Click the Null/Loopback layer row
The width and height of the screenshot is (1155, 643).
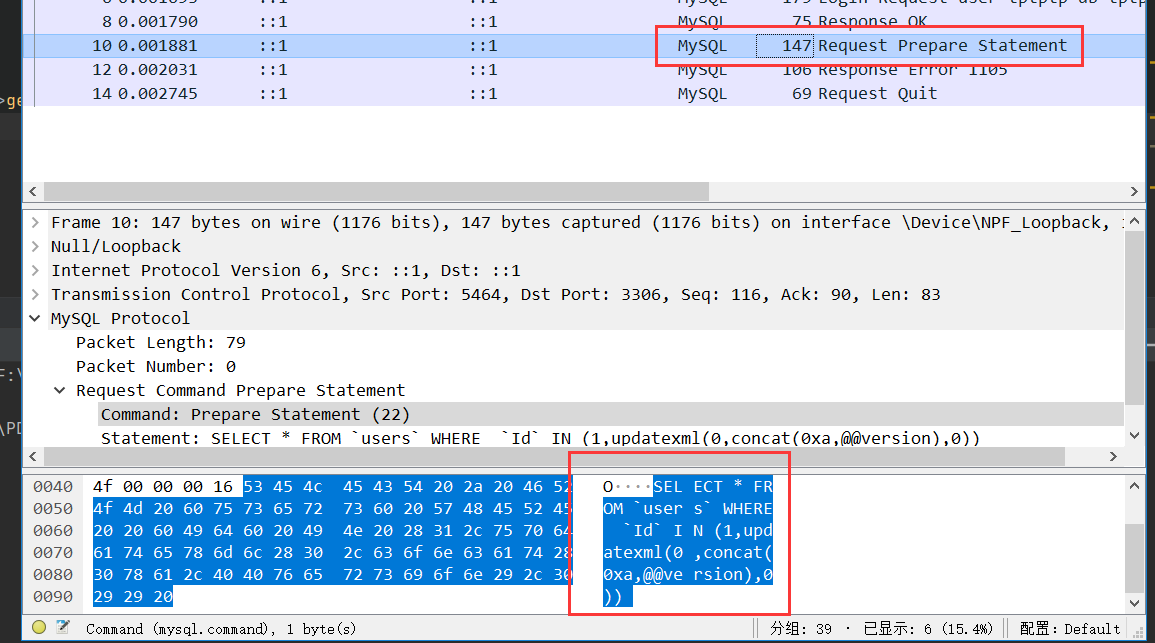[x=116, y=246]
